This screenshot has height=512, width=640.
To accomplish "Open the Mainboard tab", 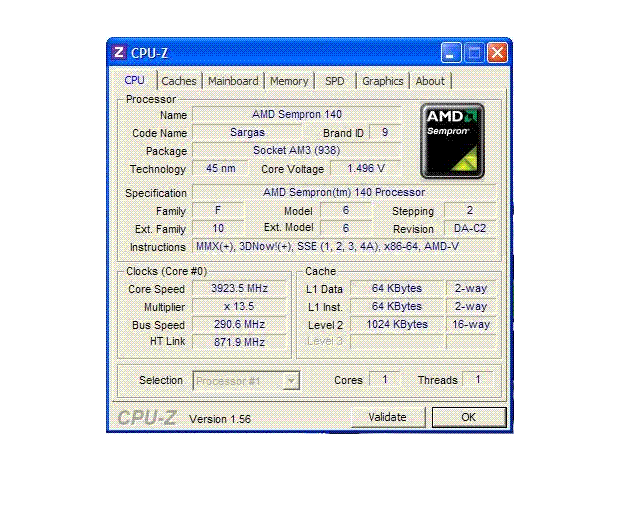I will click(x=233, y=81).
